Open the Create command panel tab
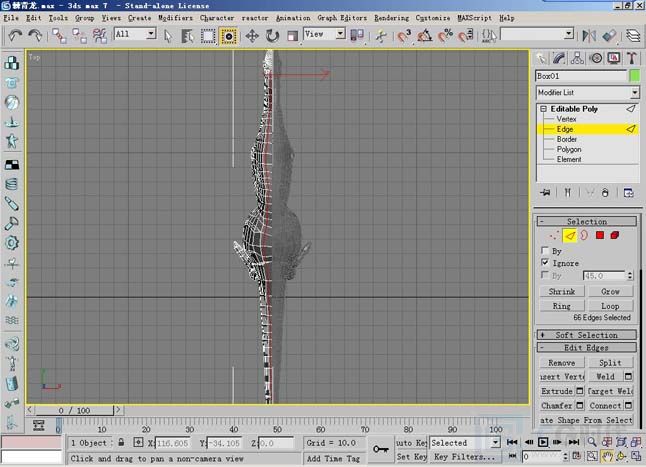Viewport: 646px width, 467px height. [541, 58]
